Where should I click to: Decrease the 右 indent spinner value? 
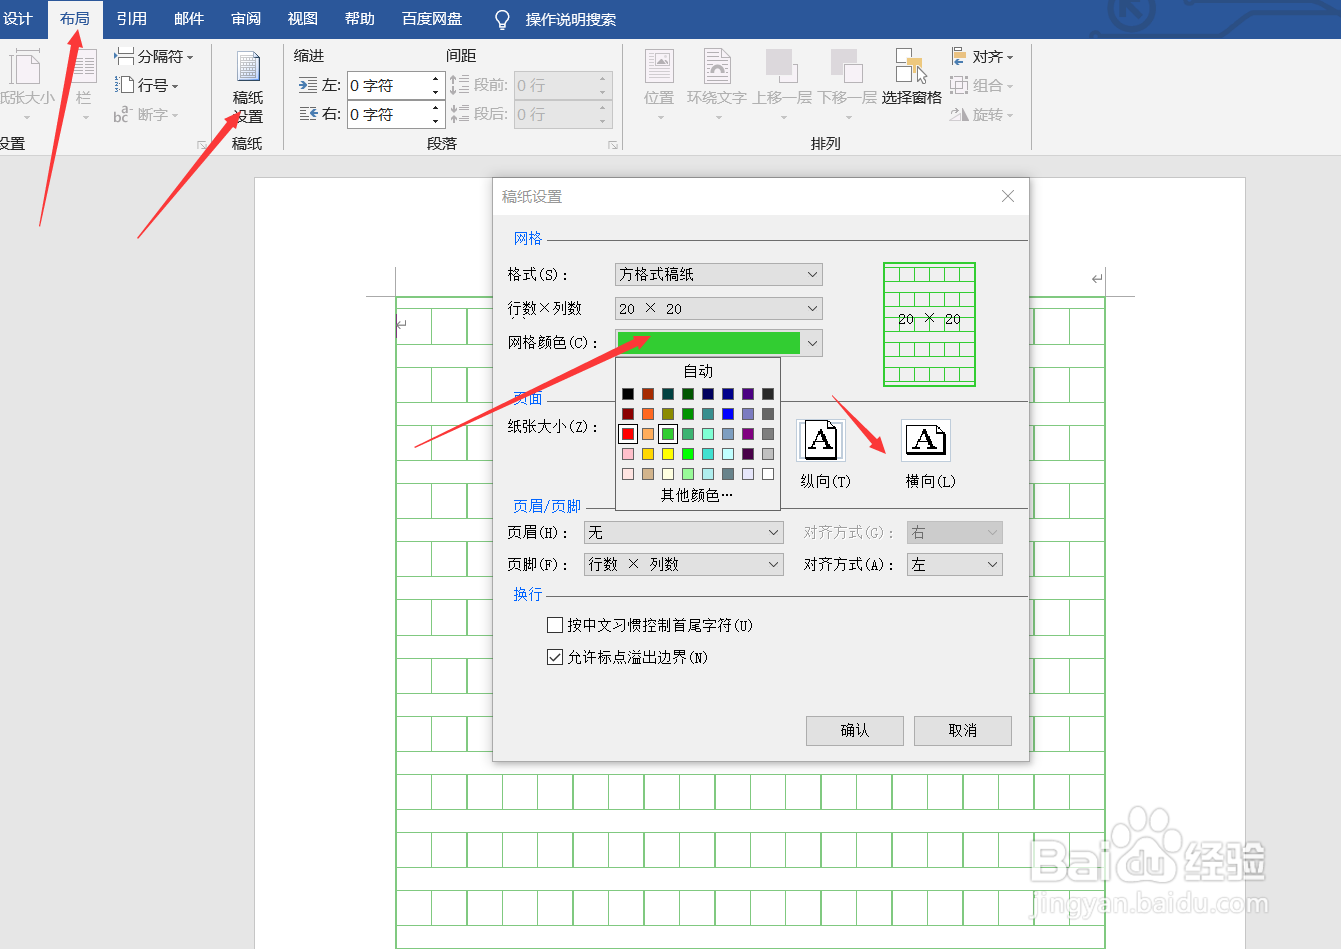pos(436,120)
